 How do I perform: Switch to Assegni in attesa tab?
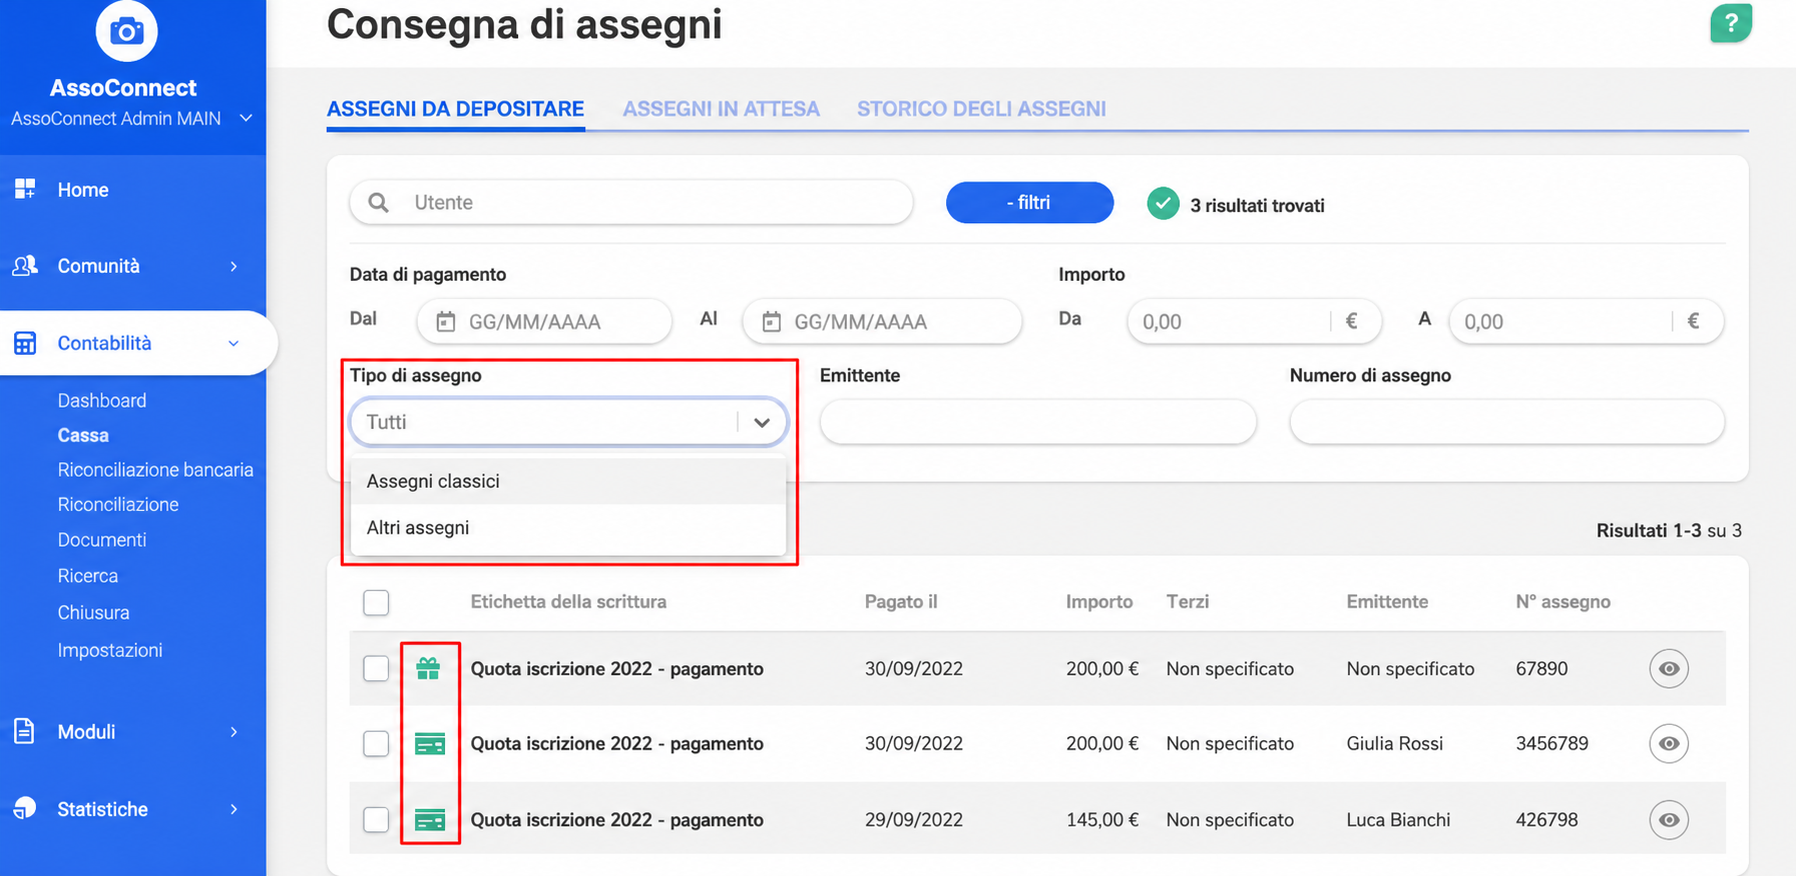coord(721,108)
